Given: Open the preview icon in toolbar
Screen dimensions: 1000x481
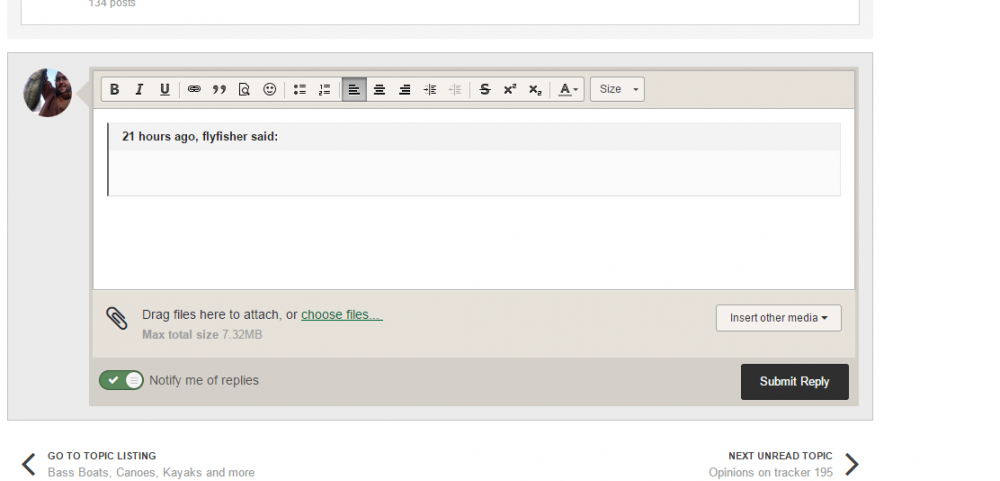Looking at the screenshot, I should (x=244, y=89).
